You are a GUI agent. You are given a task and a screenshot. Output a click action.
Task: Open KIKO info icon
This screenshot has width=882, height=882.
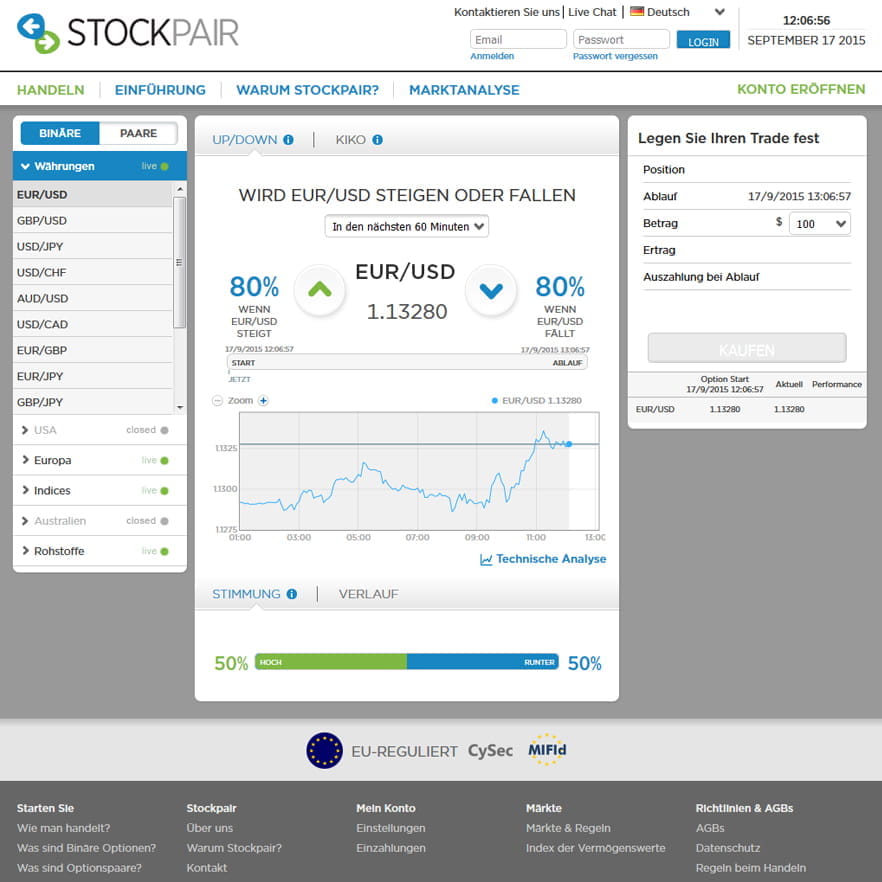tap(377, 140)
